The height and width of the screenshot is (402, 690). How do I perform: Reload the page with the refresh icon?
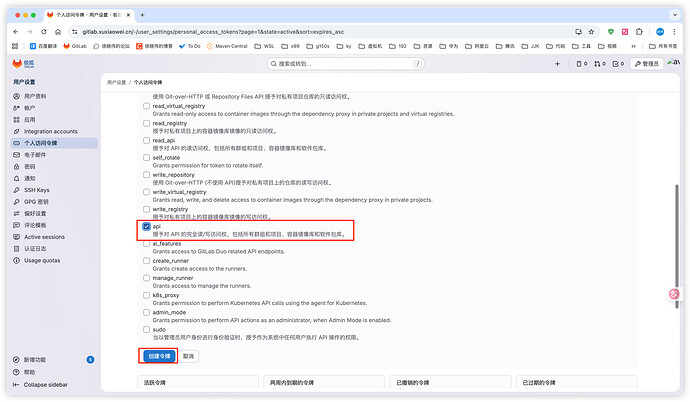pyautogui.click(x=46, y=32)
